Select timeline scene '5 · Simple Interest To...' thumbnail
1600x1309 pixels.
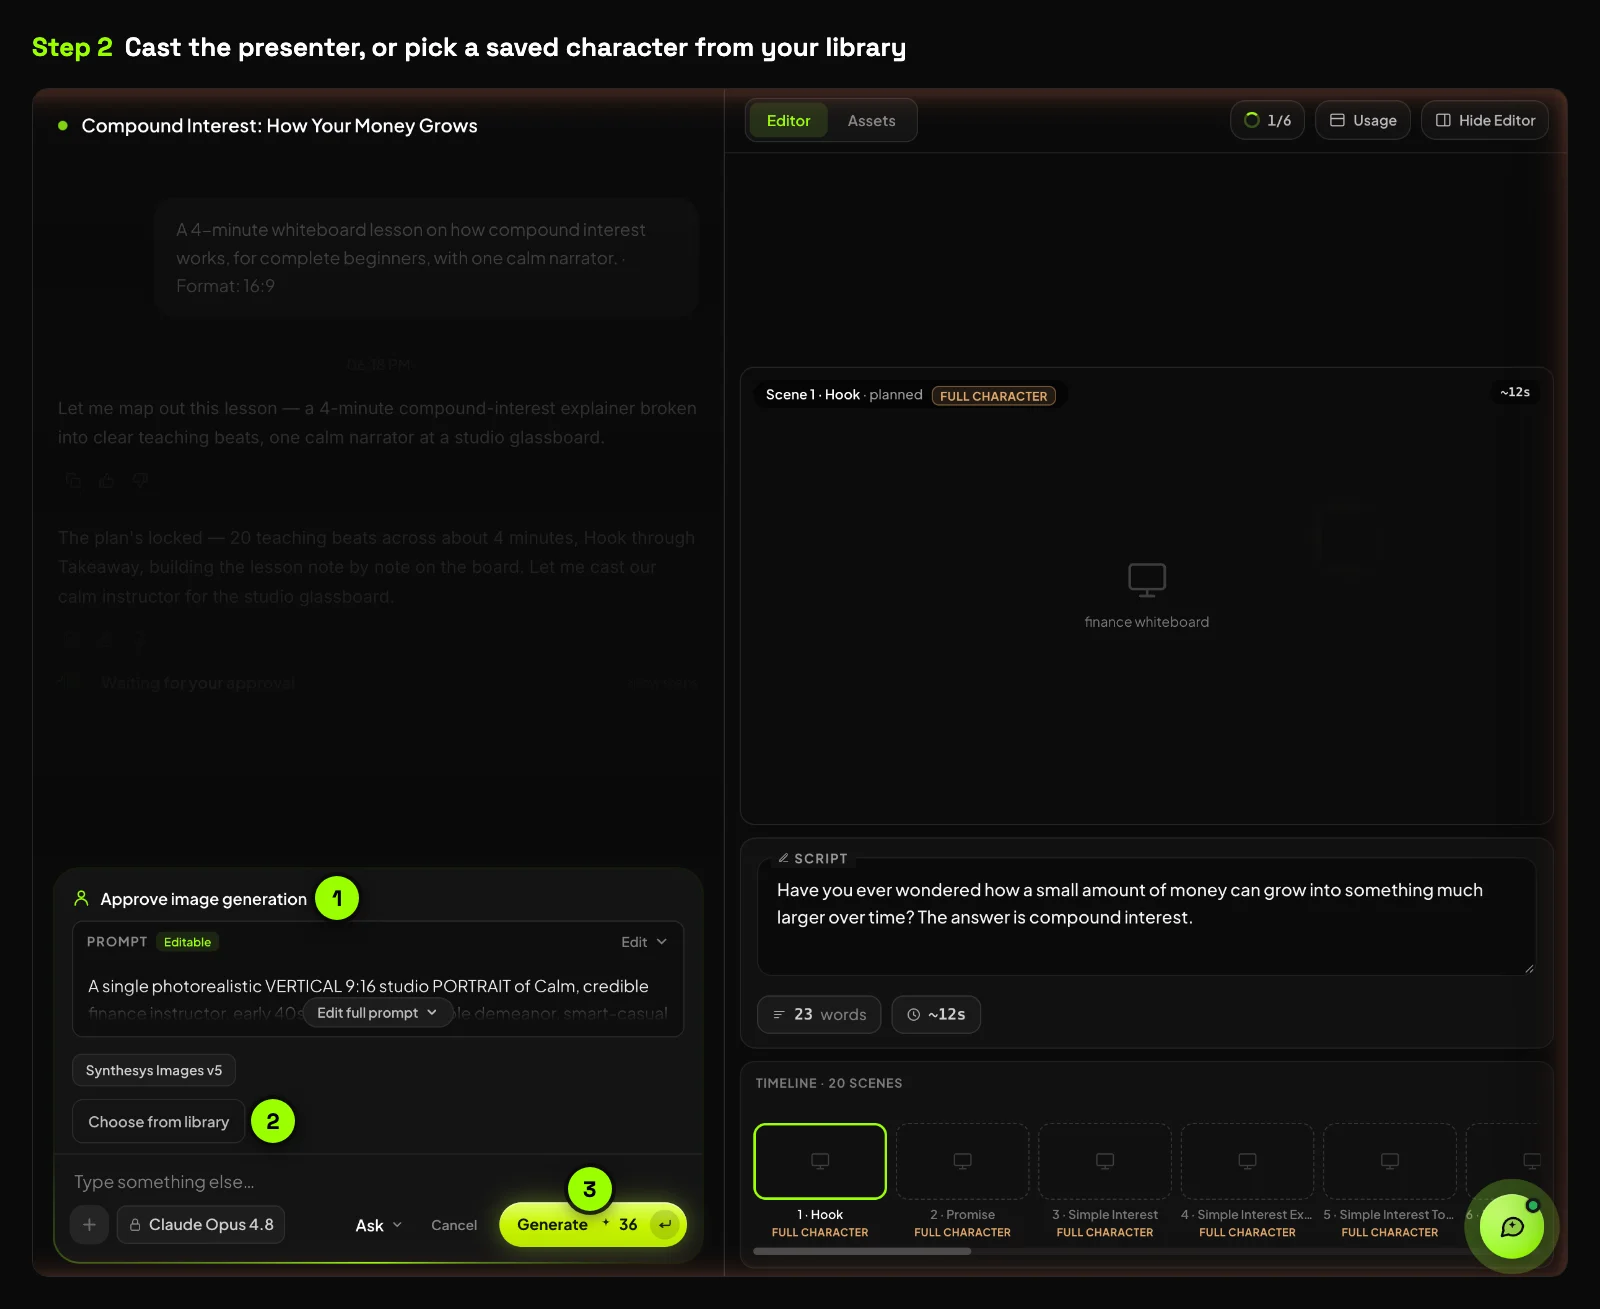[1390, 1161]
